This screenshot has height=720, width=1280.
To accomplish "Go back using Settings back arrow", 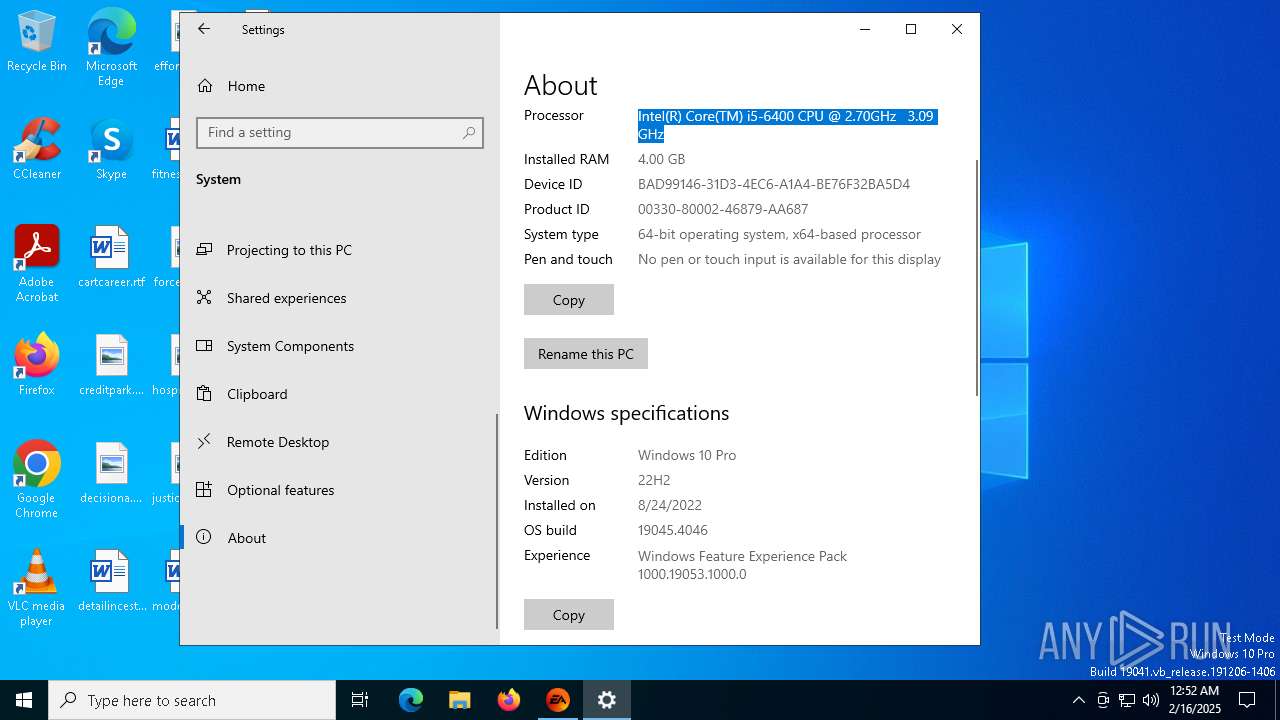I will (x=204, y=29).
